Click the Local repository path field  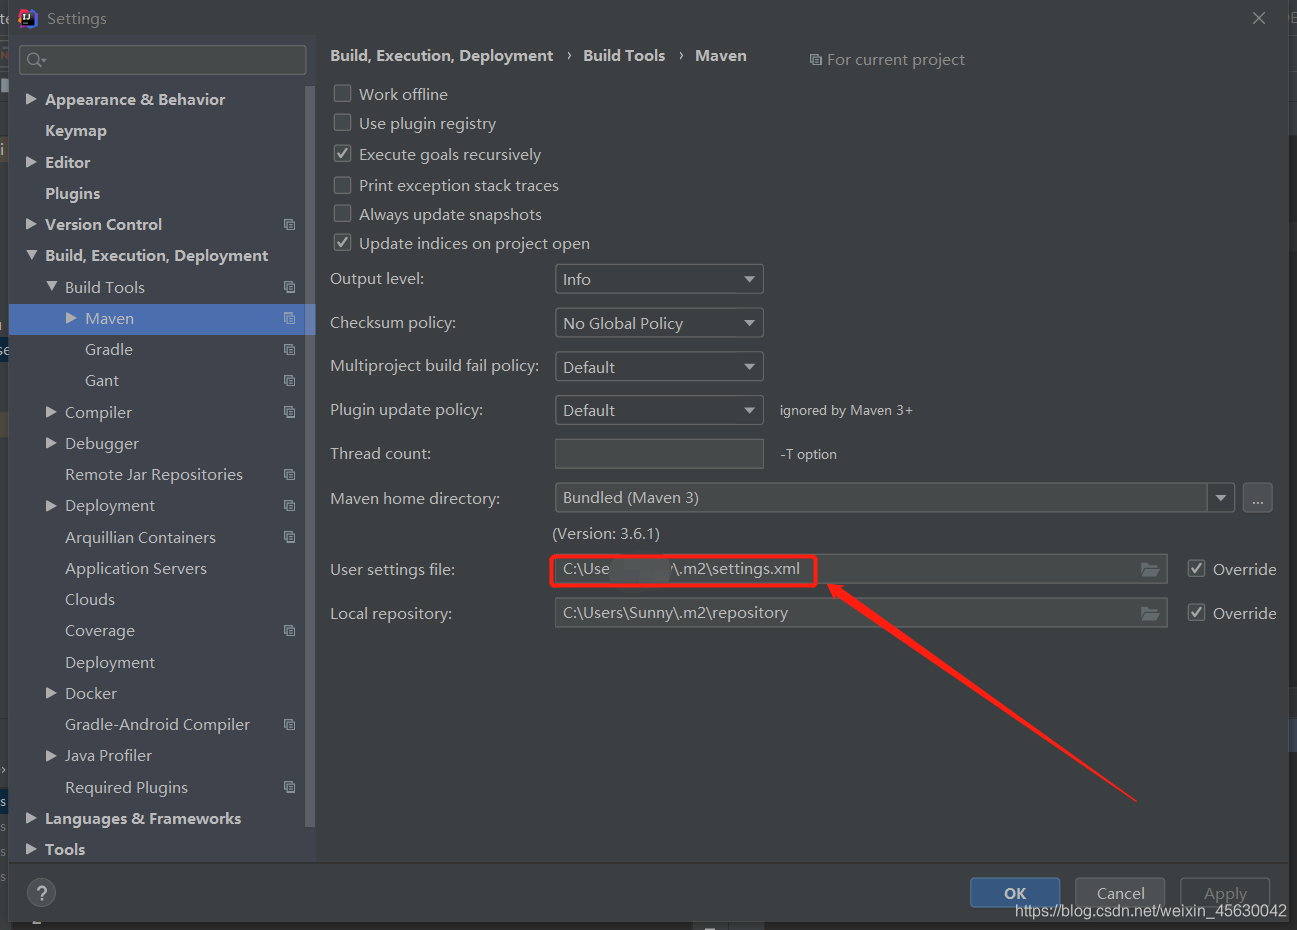point(861,613)
